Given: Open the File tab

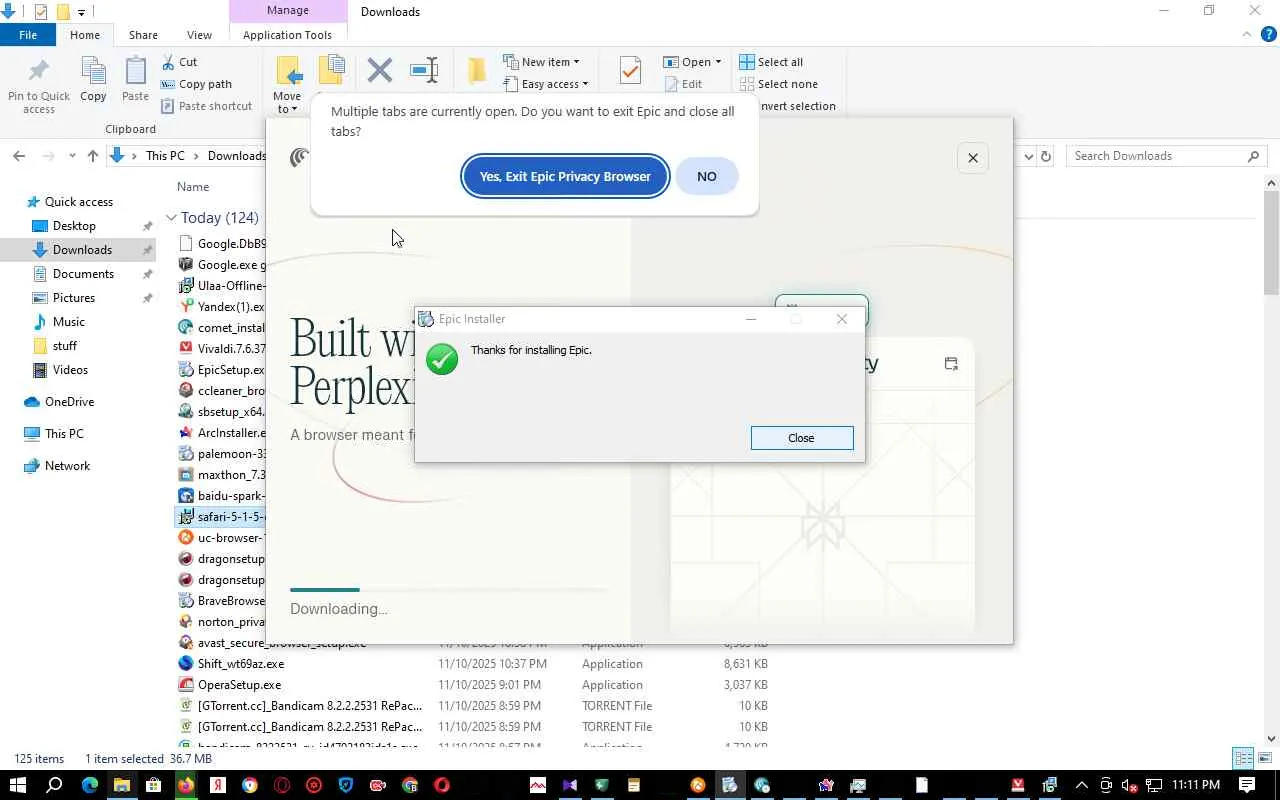Looking at the screenshot, I should (x=28, y=35).
